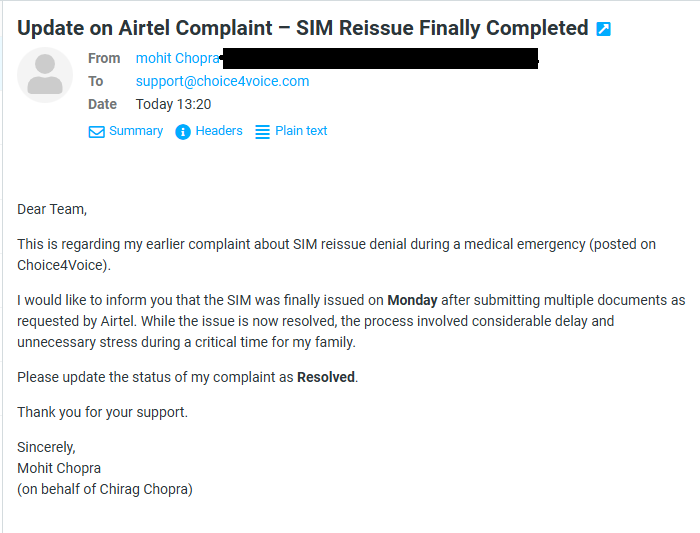The height and width of the screenshot is (533, 700).
Task: Click the signature name Mohit Chopra
Action: click(59, 468)
